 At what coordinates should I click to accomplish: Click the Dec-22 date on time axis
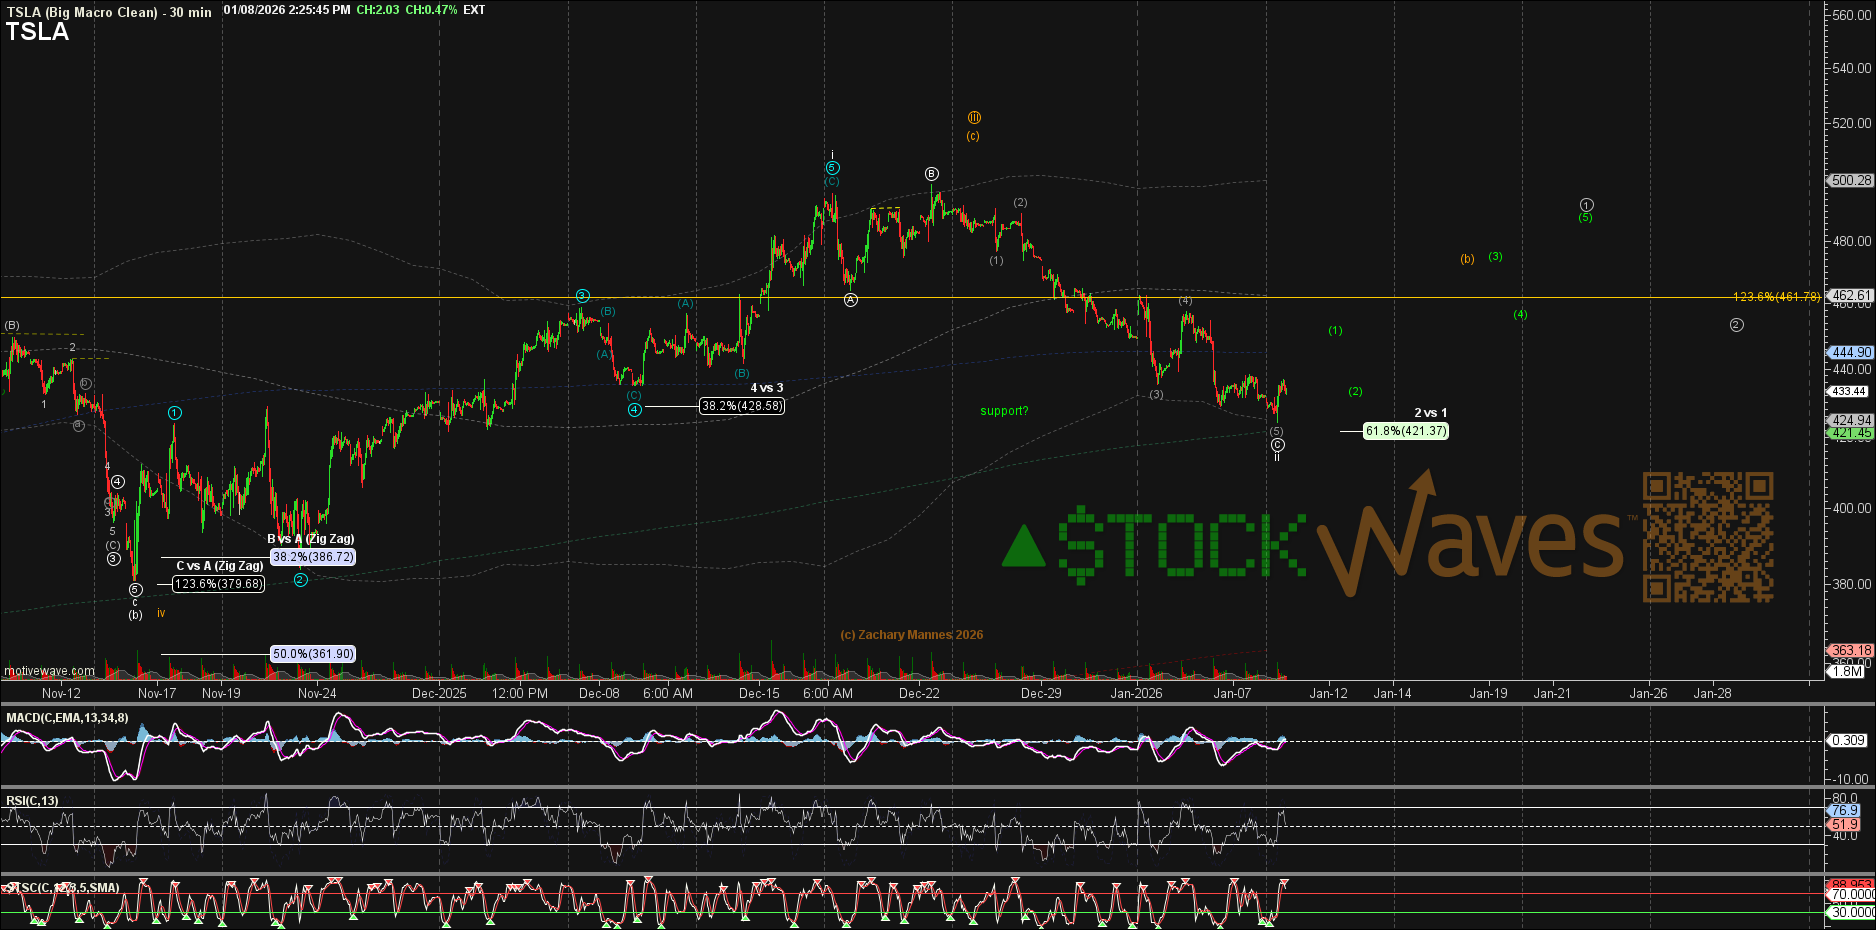coord(919,693)
